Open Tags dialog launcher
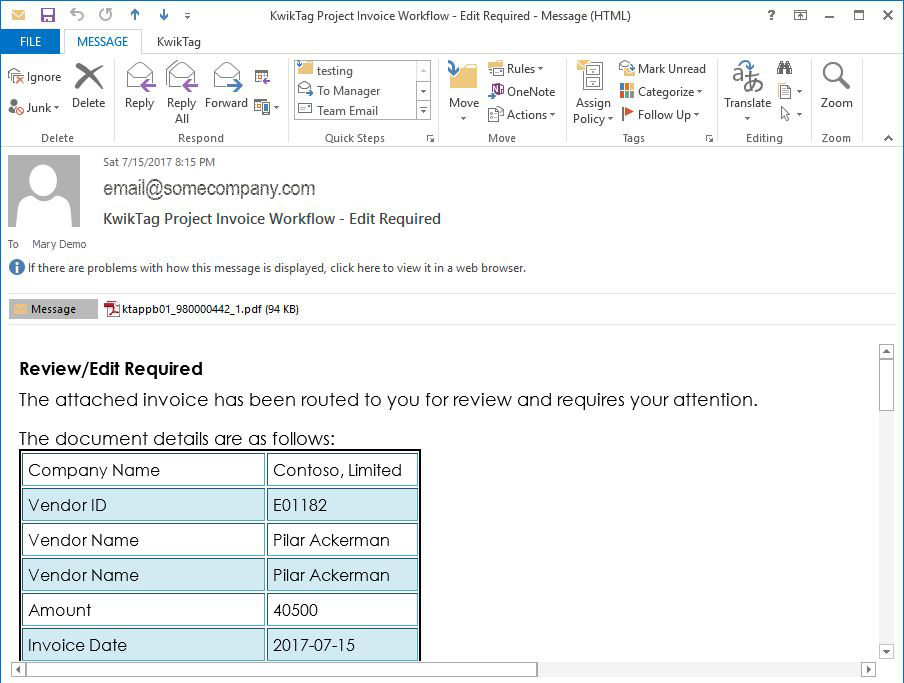 pos(709,138)
